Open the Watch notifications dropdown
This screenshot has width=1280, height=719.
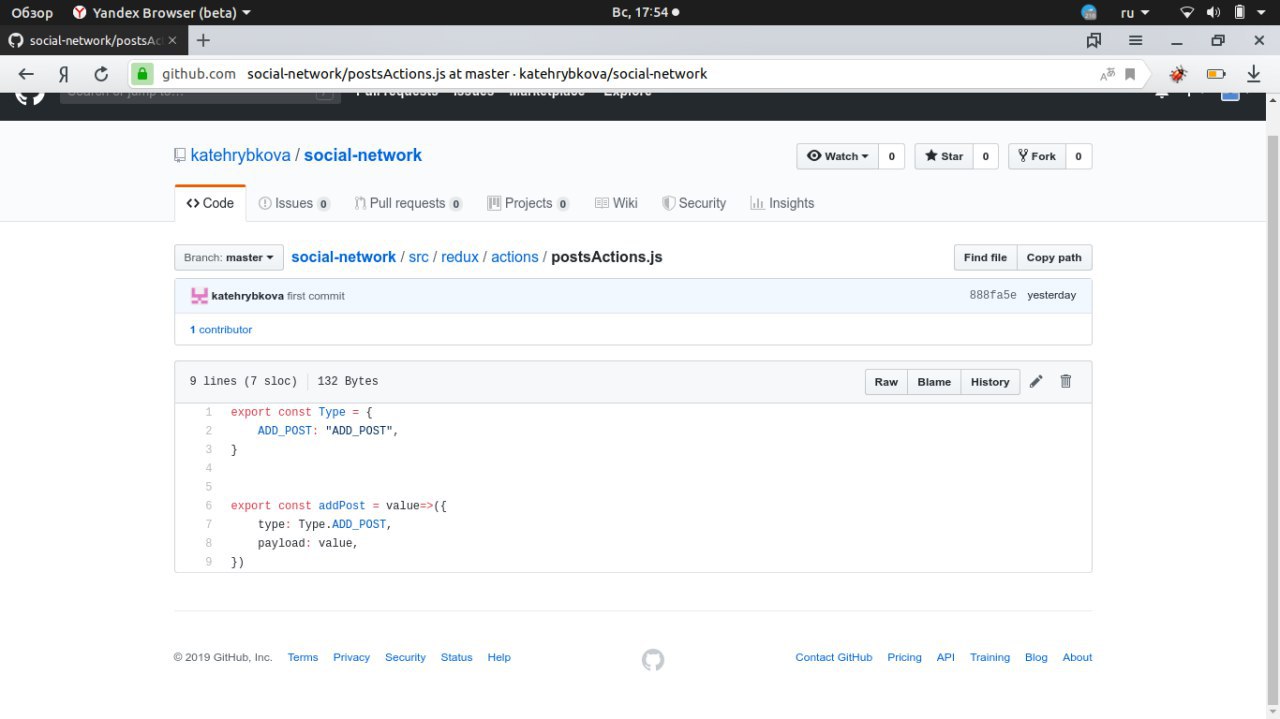click(837, 156)
